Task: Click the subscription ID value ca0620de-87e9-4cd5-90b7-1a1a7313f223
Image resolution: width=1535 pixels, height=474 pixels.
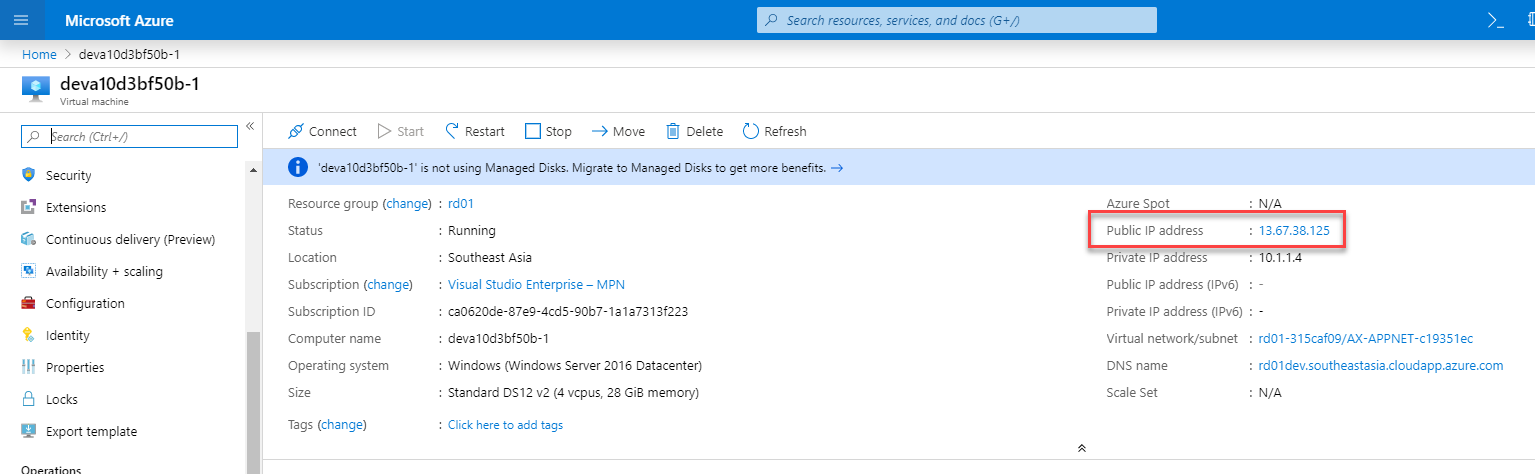Action: (x=568, y=311)
